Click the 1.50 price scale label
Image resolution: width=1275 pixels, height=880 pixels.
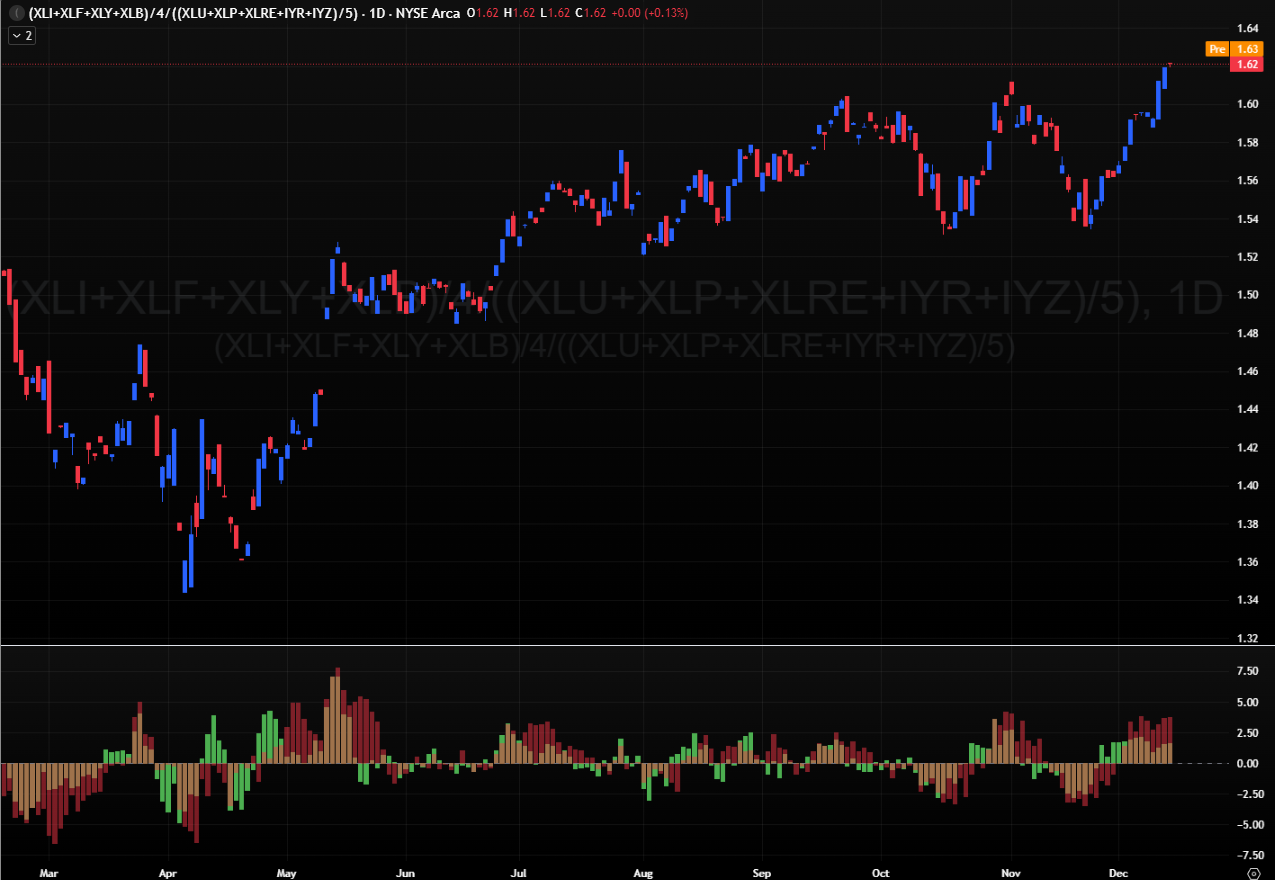[x=1247, y=295]
